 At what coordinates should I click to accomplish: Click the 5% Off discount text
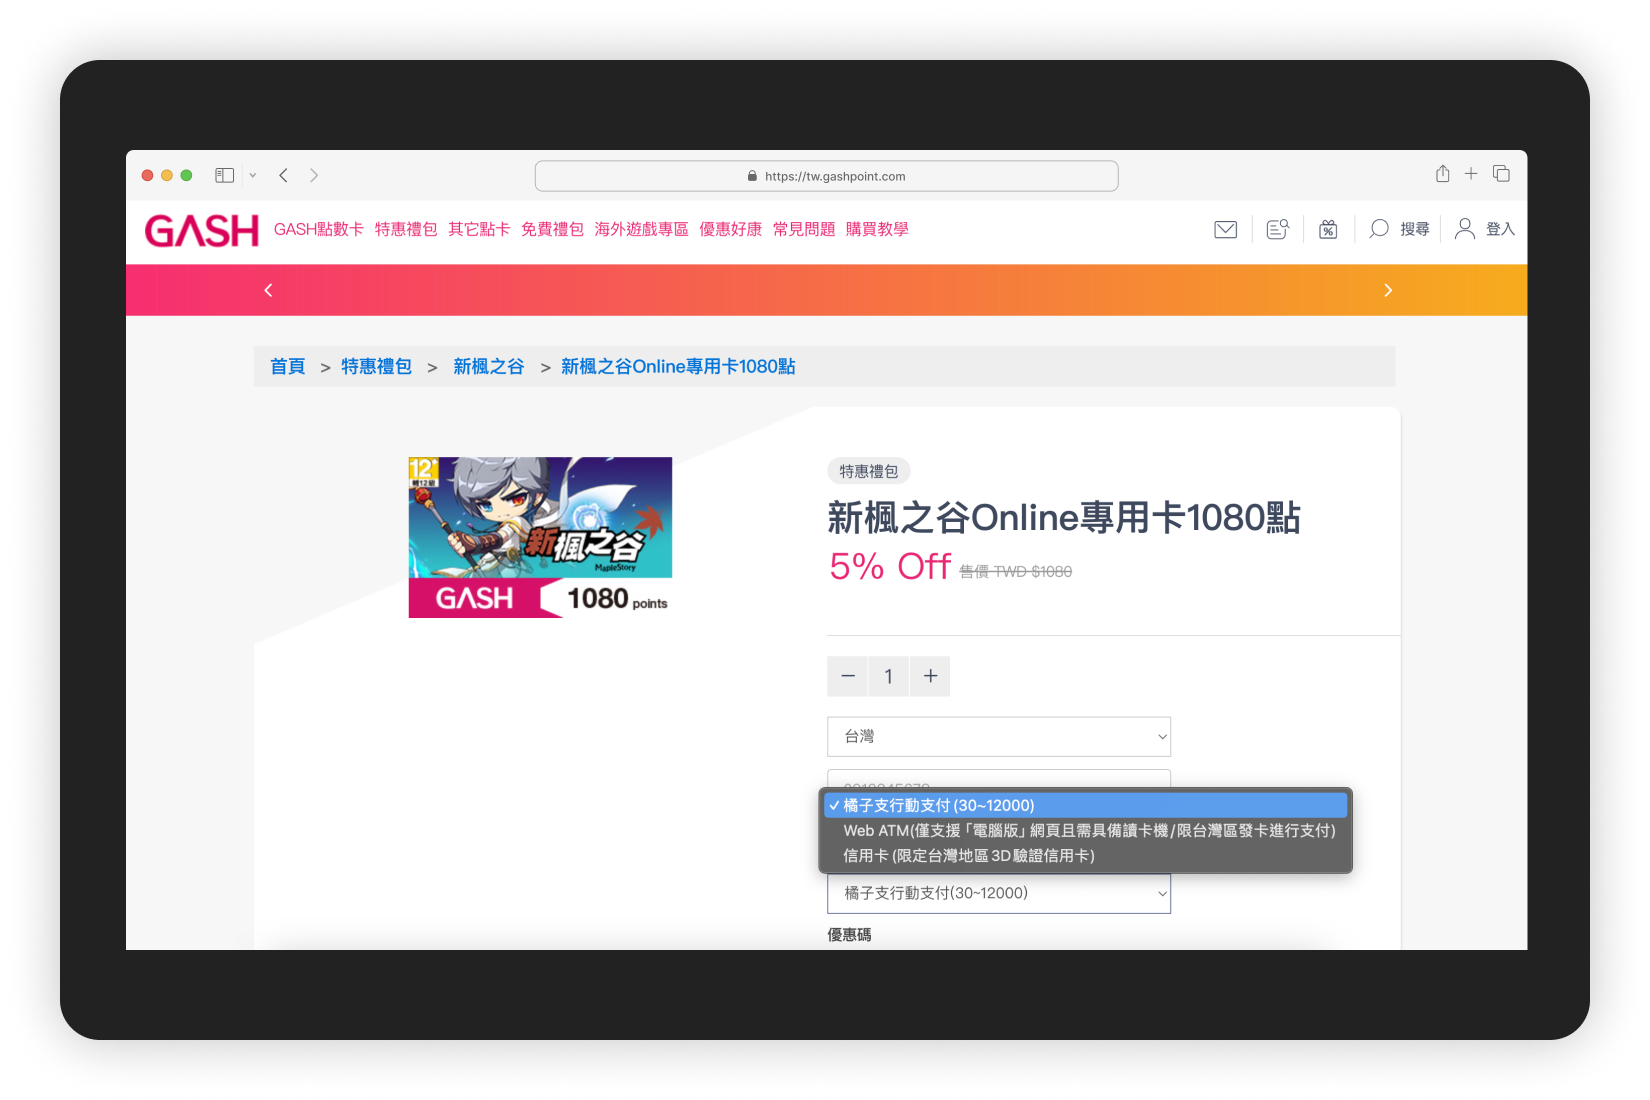click(x=890, y=567)
